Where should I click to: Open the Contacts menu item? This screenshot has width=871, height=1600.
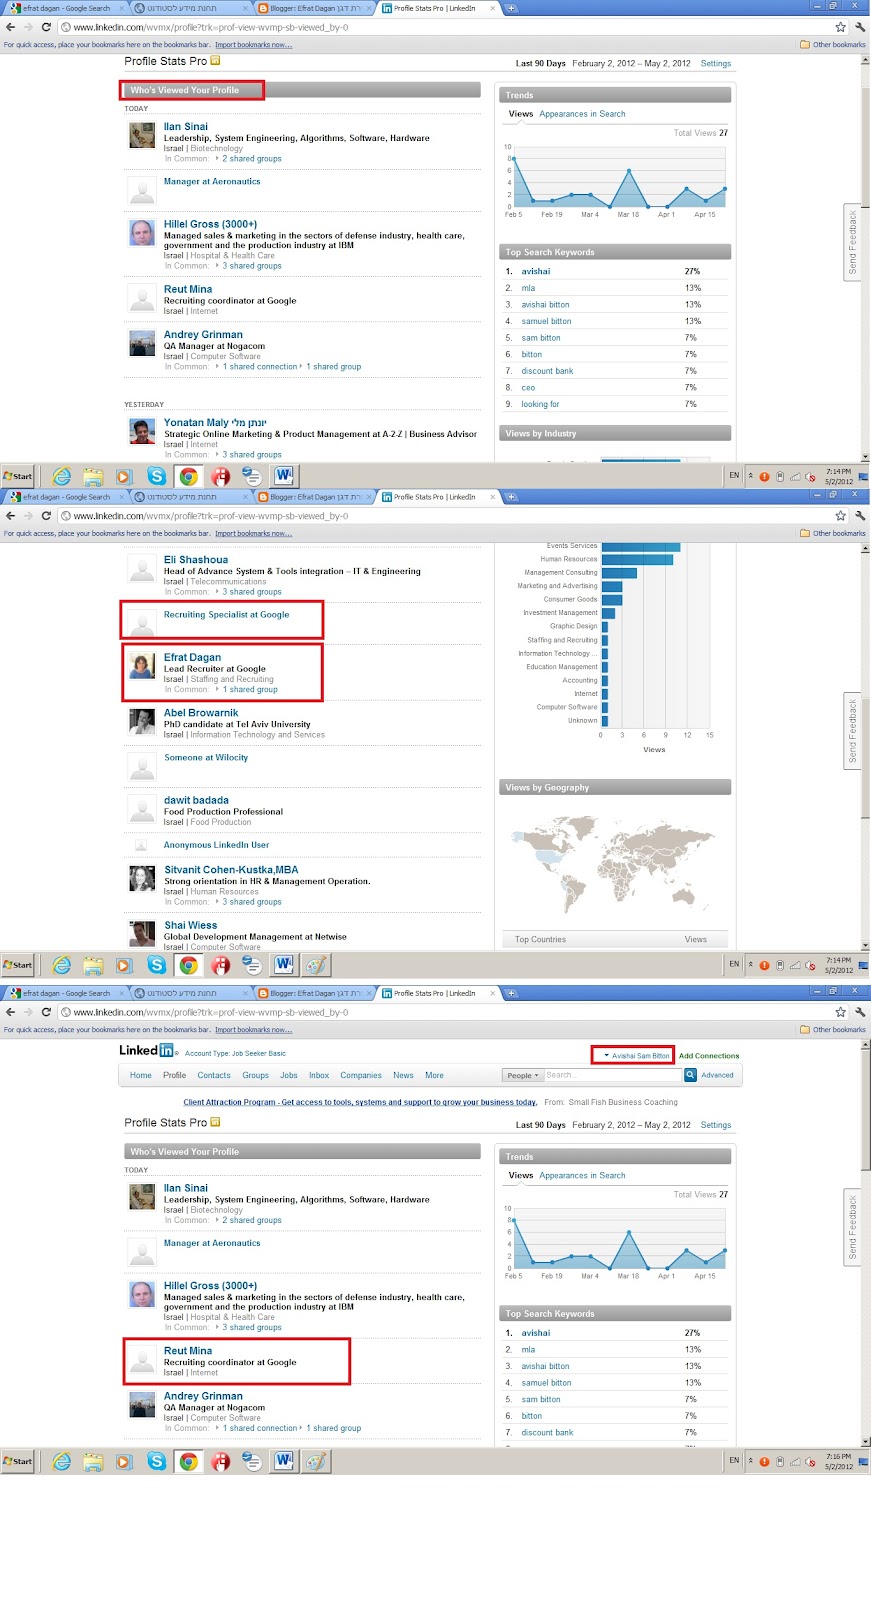pos(214,1075)
